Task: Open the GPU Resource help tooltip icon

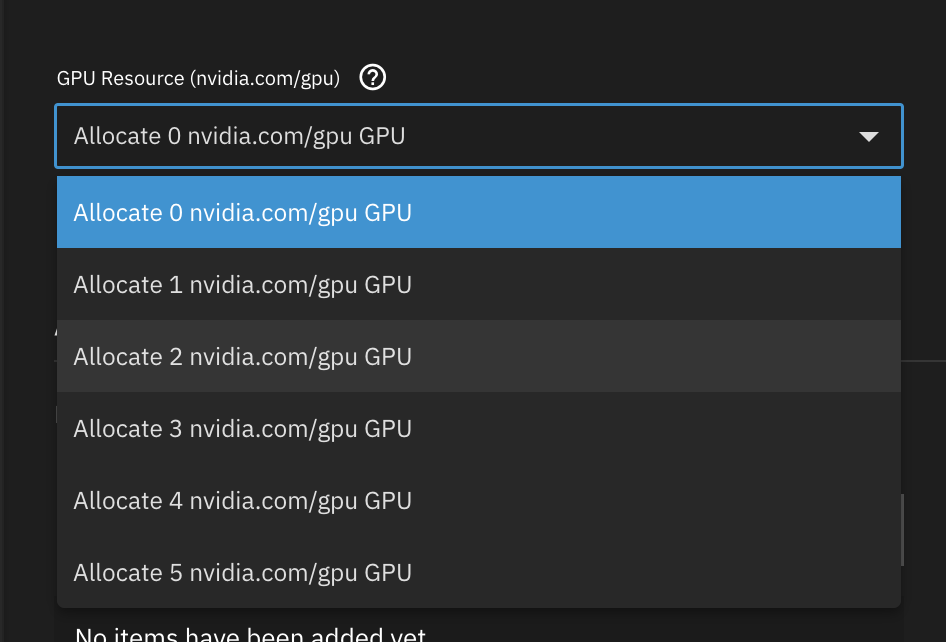Action: point(373,77)
